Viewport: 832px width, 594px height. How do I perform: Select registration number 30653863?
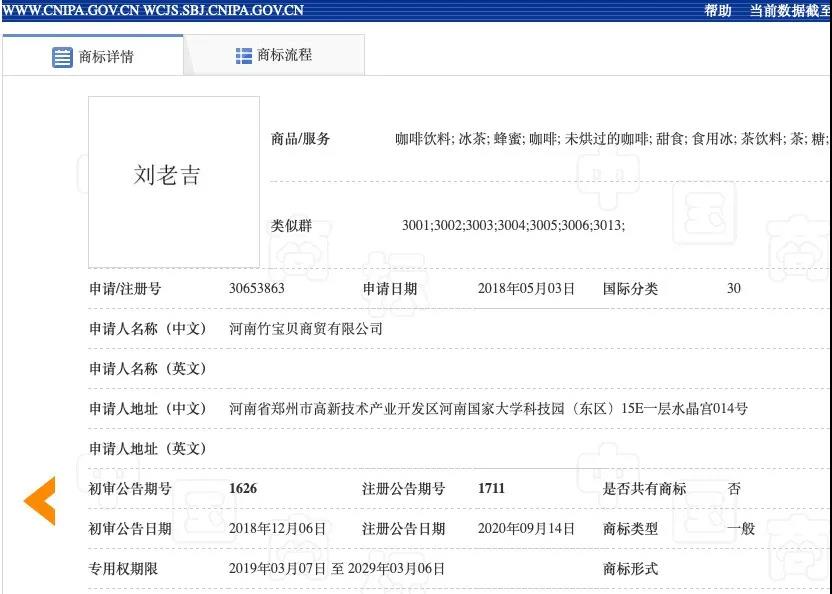coord(257,288)
